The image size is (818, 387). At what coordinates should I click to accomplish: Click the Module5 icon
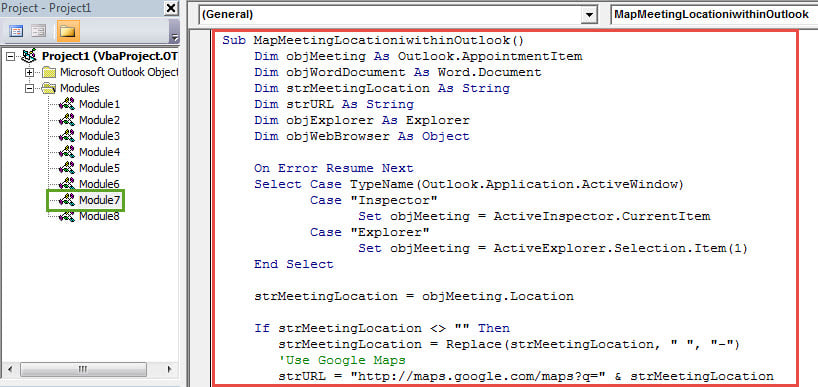point(68,168)
